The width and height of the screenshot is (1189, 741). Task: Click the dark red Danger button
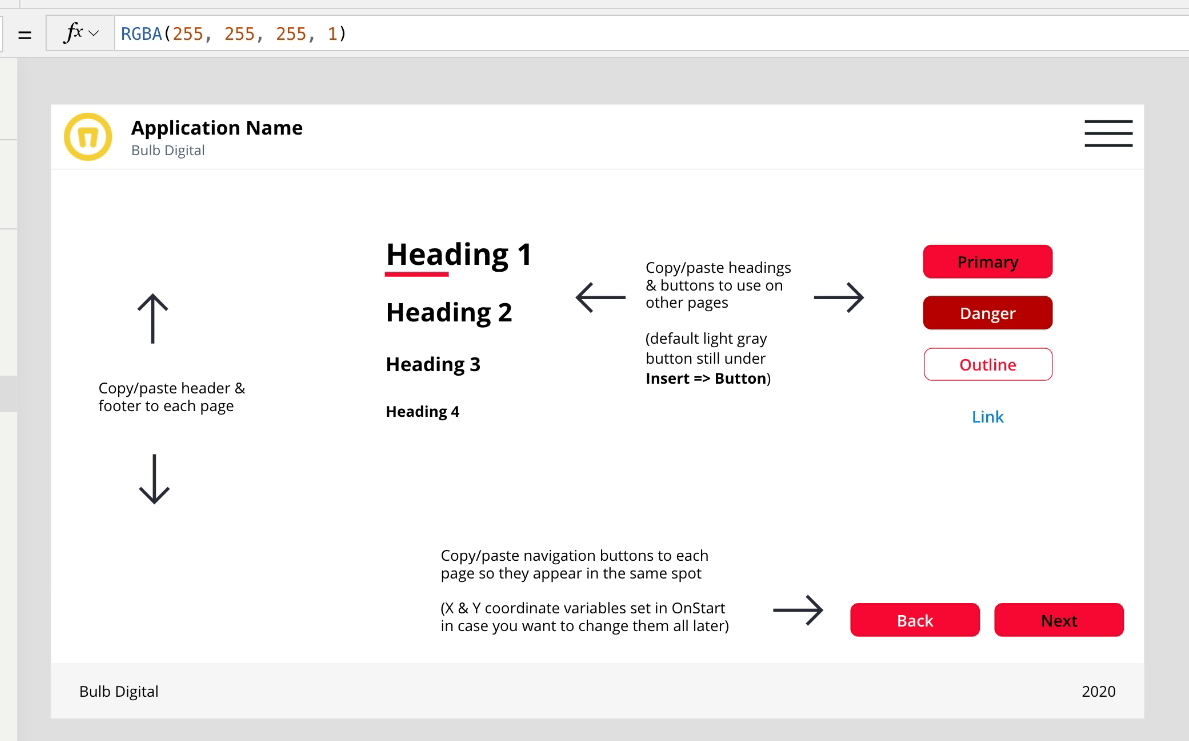[x=987, y=312]
